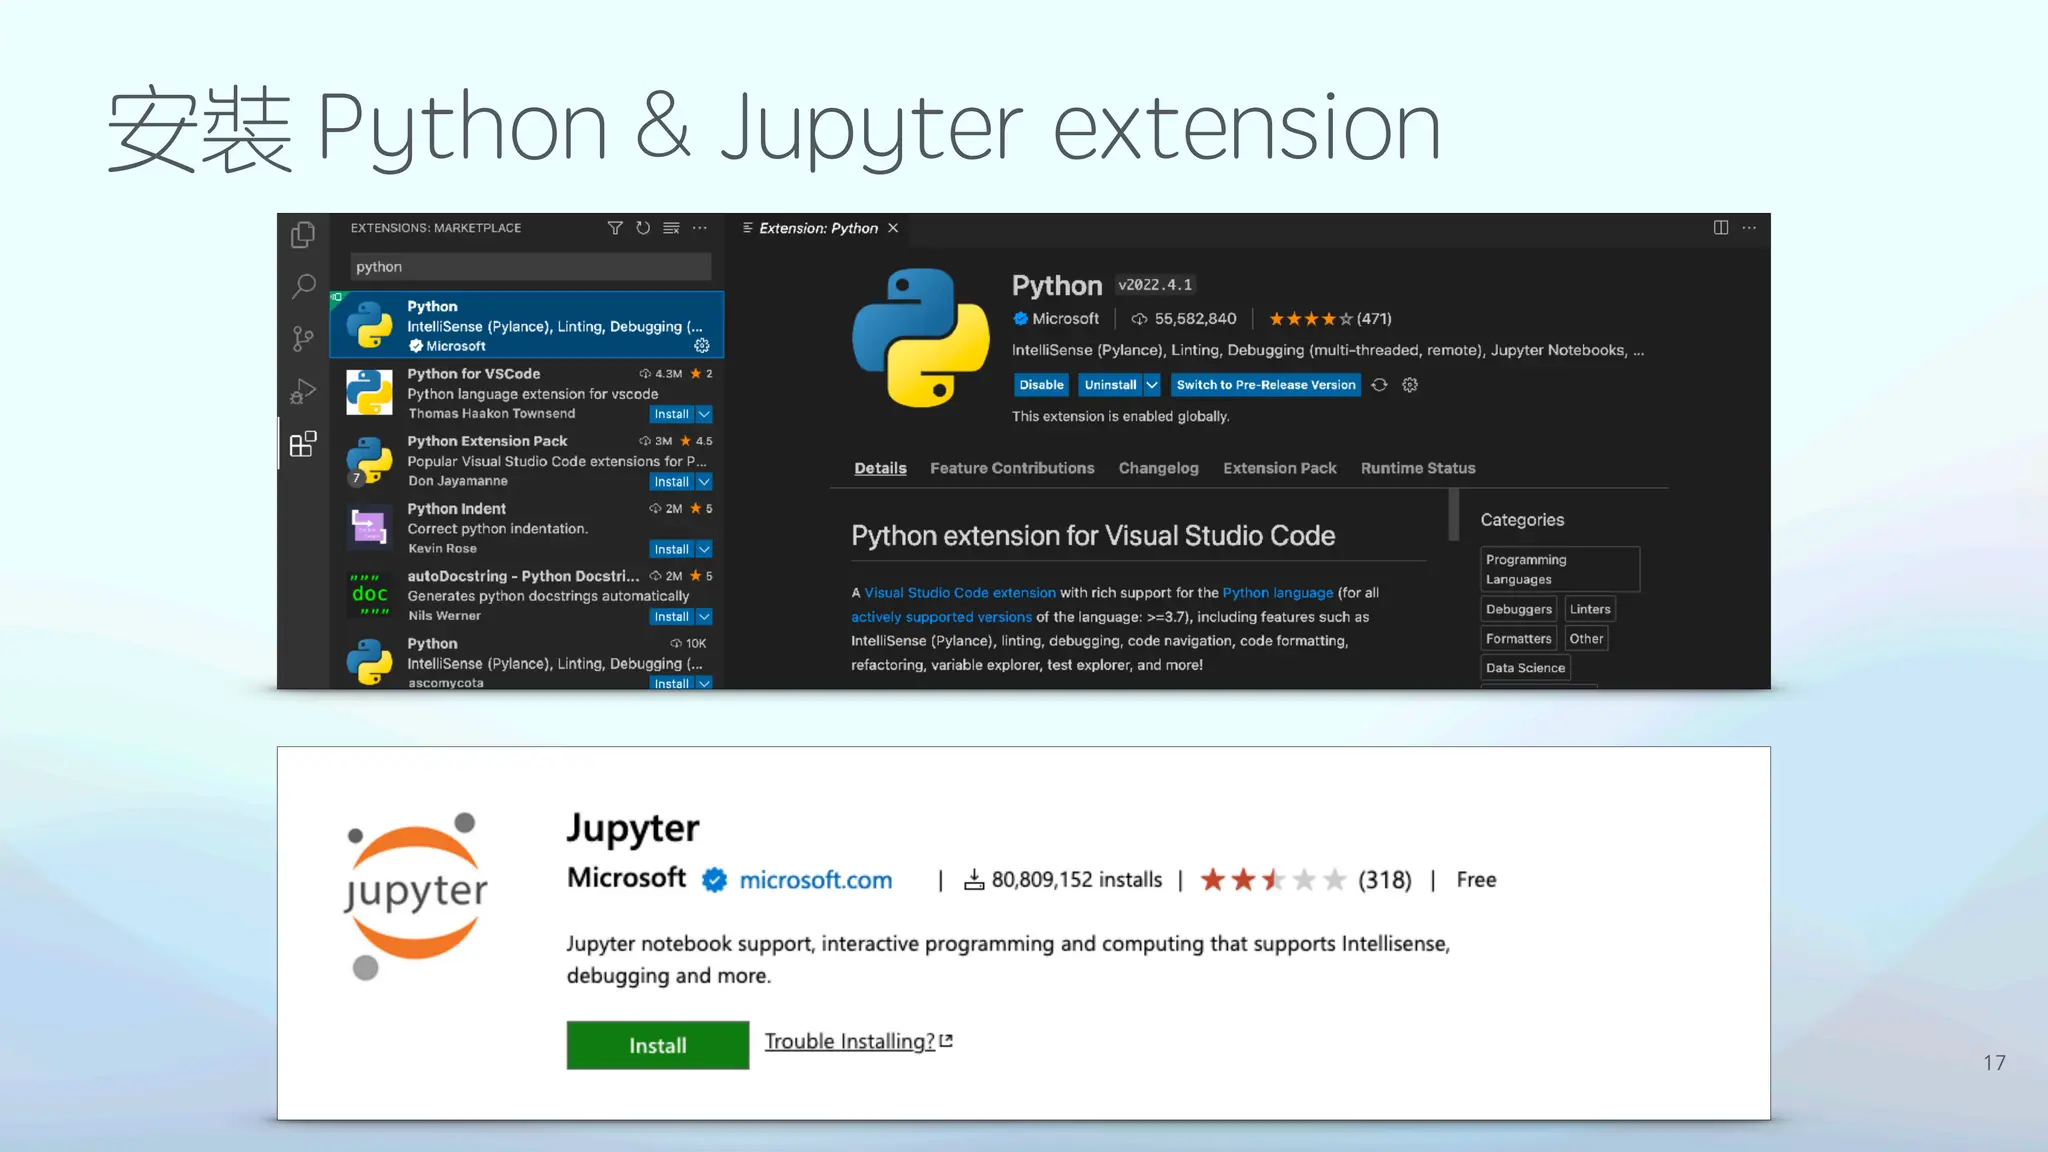Open the Search icon in activity bar
The height and width of the screenshot is (1152, 2048).
(x=303, y=287)
